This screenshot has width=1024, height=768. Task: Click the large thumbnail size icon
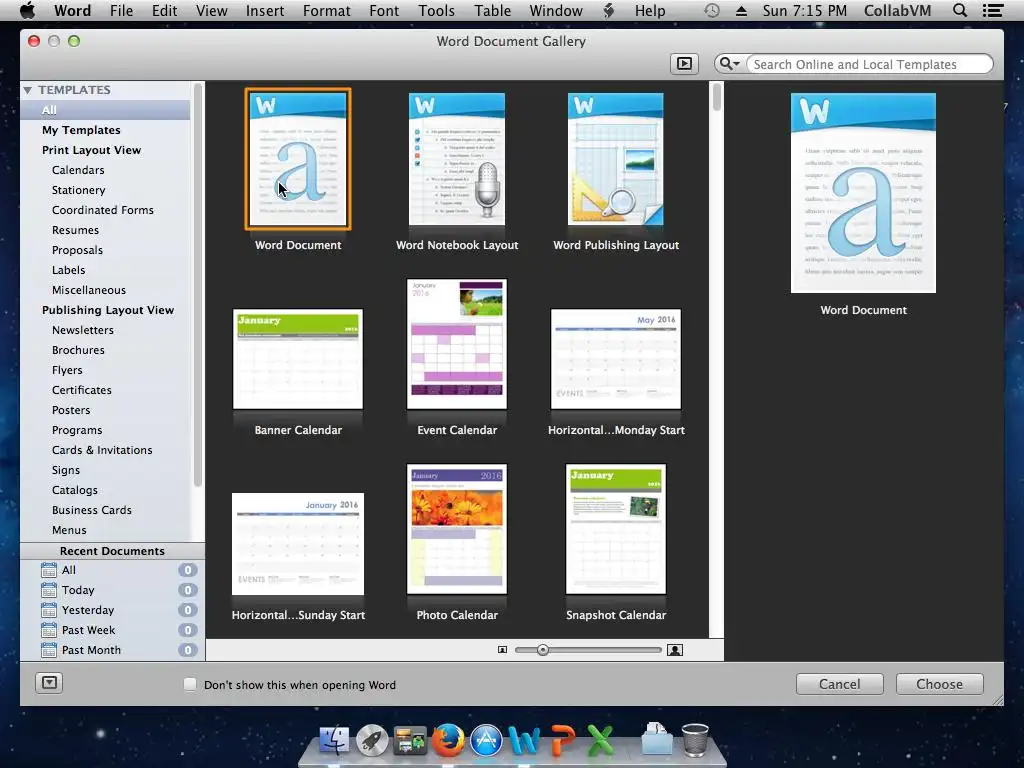coord(675,650)
